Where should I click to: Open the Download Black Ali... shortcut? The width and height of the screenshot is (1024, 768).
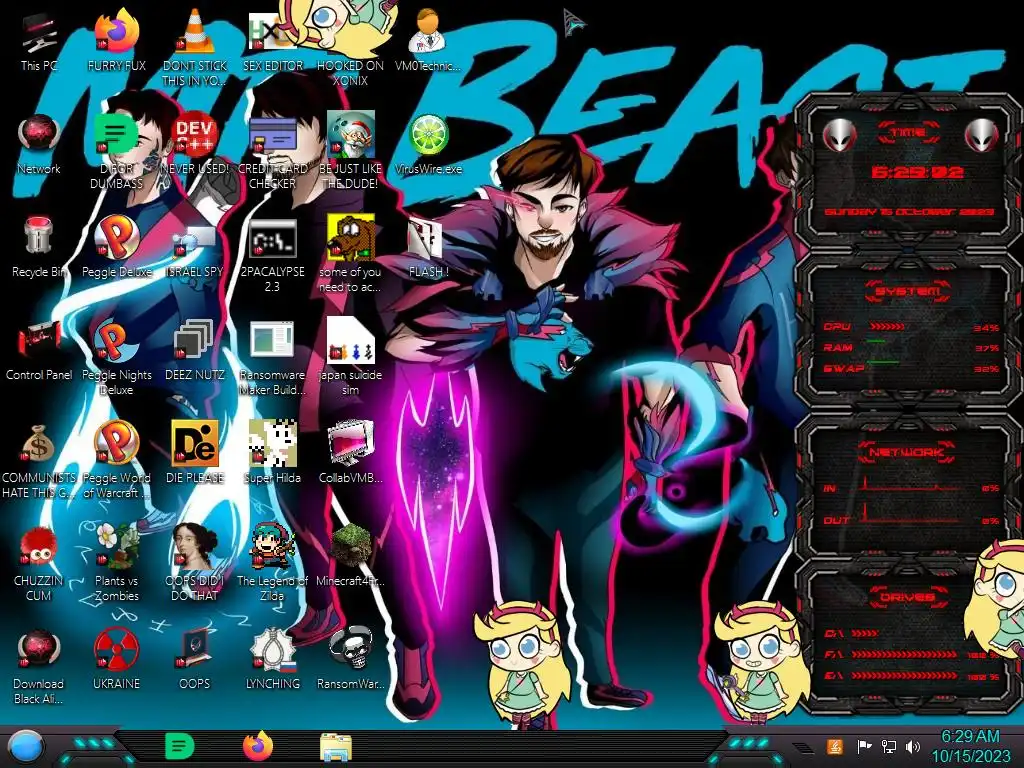pos(39,666)
